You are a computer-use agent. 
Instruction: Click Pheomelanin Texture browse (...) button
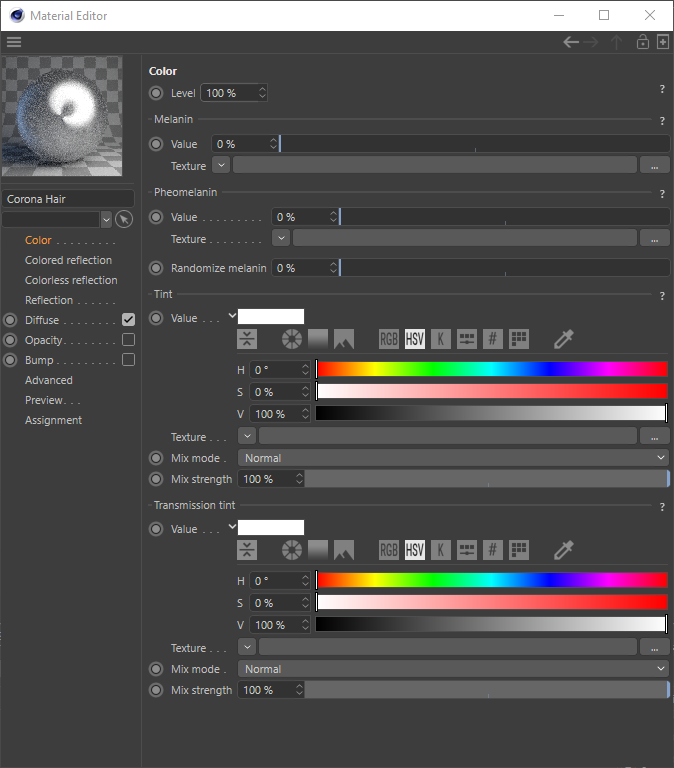point(654,238)
